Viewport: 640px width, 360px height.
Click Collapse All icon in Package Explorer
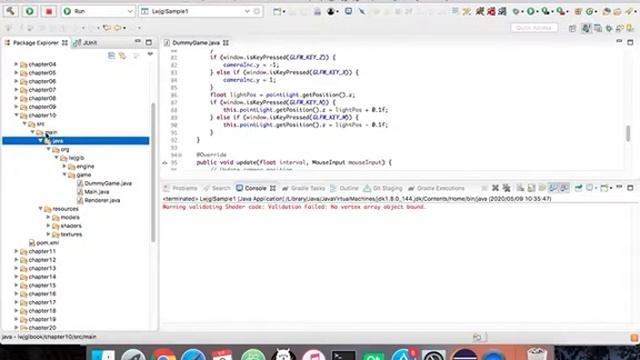point(111,55)
